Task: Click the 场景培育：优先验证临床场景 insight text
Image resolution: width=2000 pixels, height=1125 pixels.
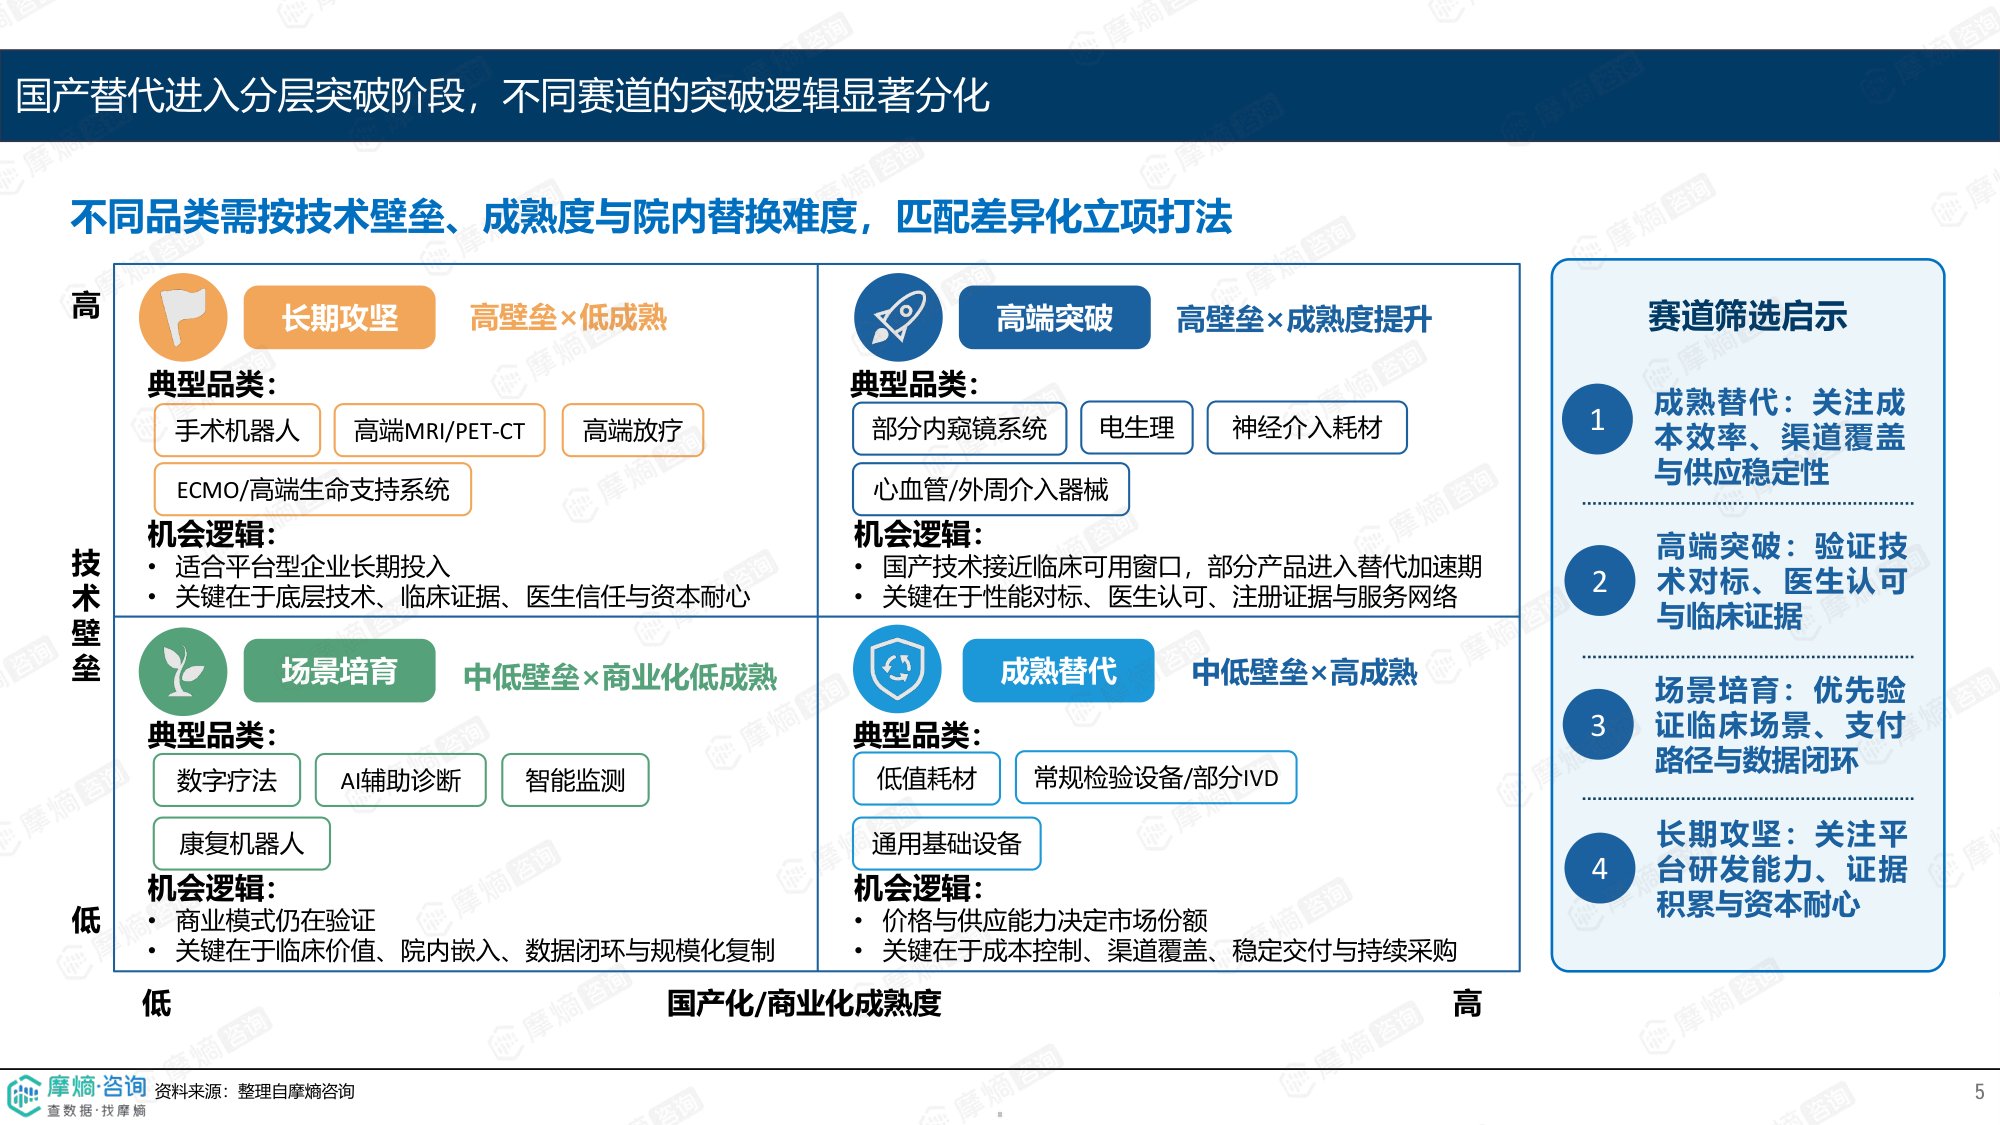Action: click(1780, 725)
